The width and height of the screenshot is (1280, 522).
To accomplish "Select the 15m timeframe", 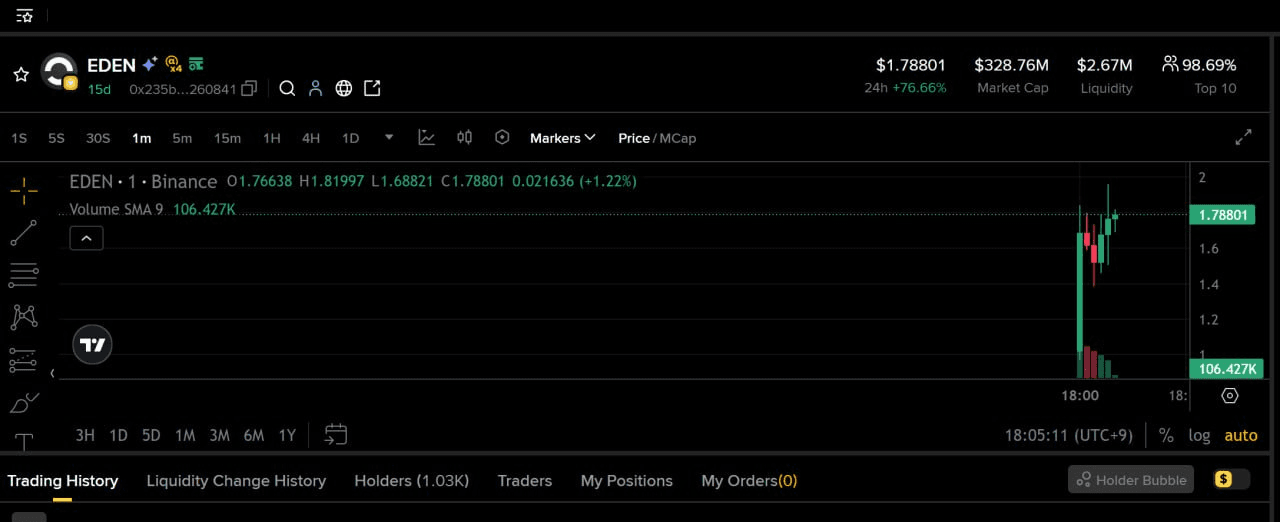I will tap(227, 138).
